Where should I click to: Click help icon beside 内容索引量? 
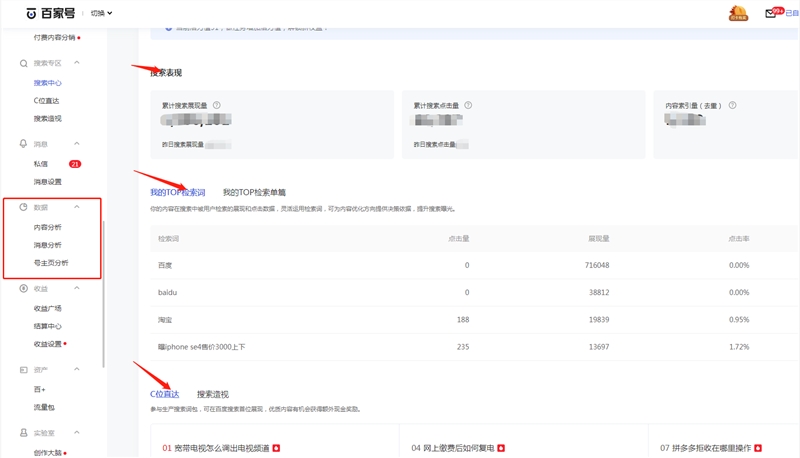(735, 105)
